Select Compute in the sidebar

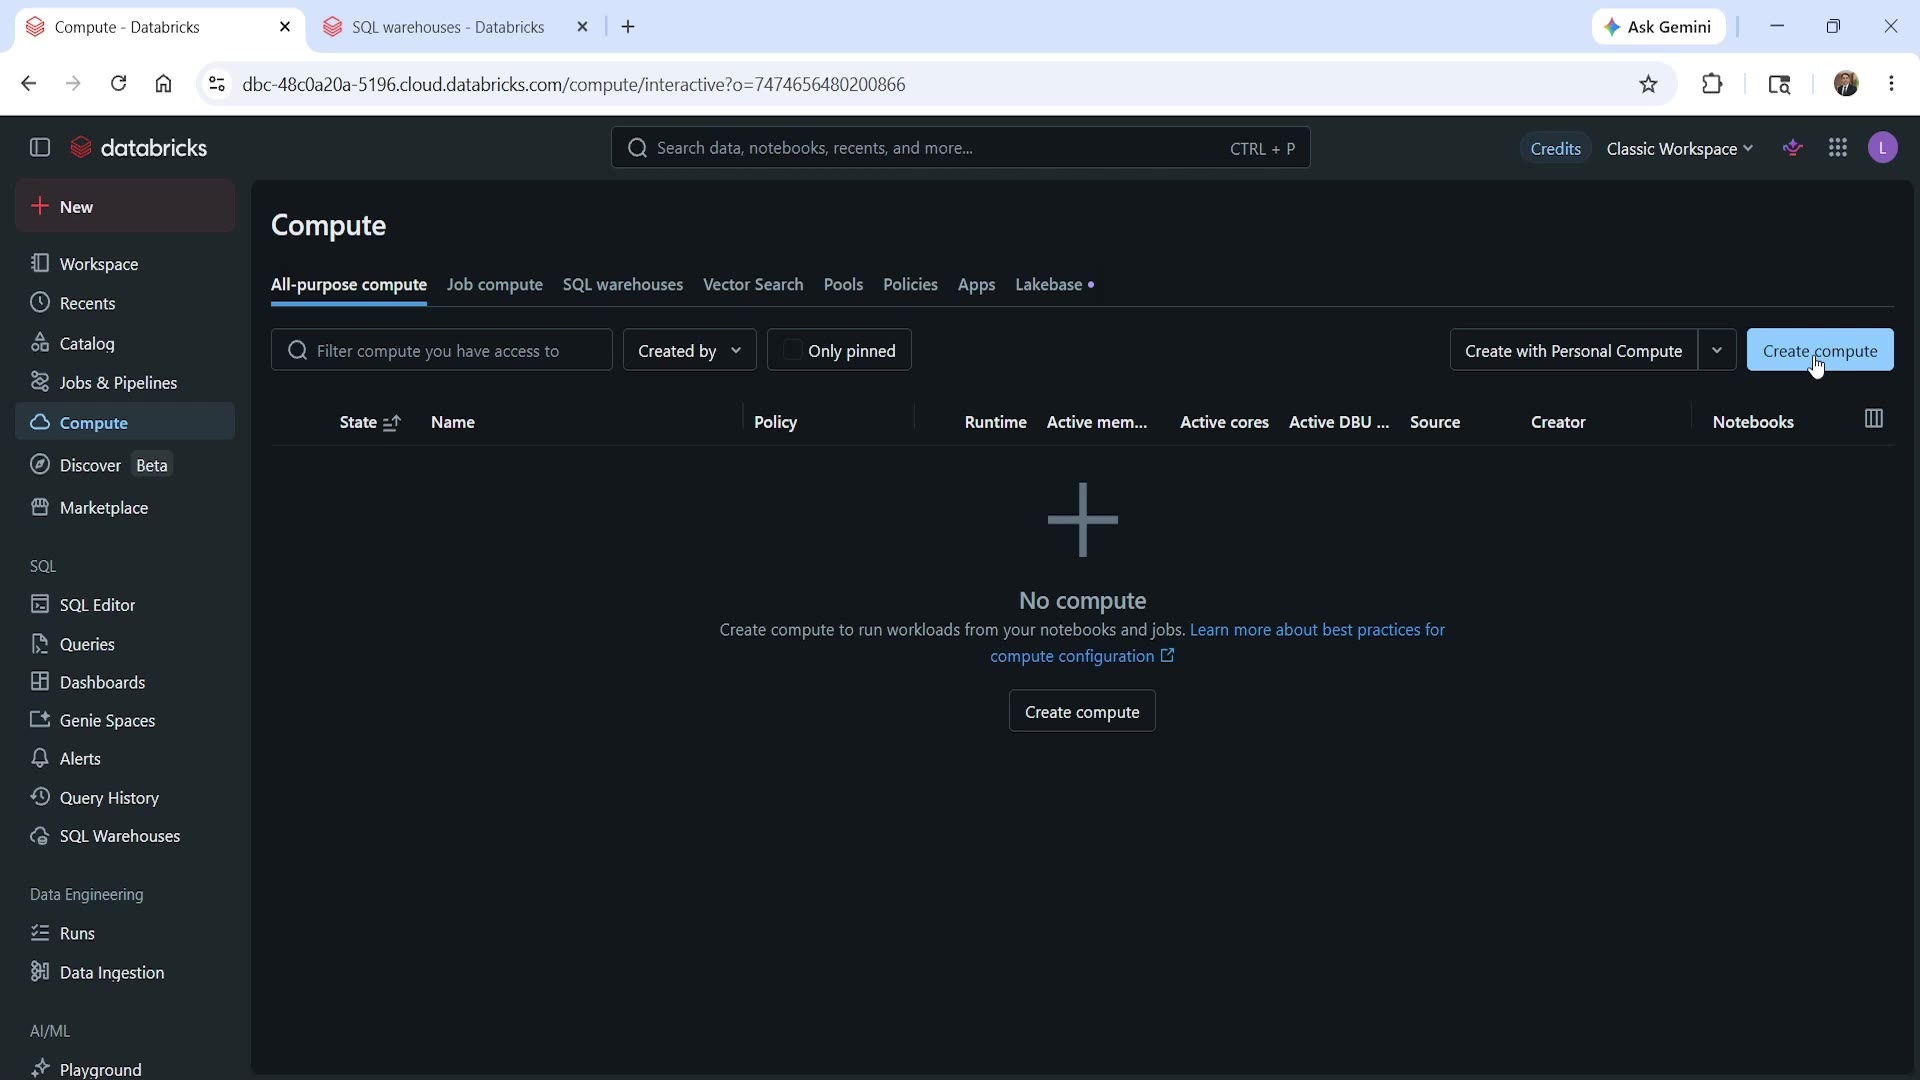125,422
